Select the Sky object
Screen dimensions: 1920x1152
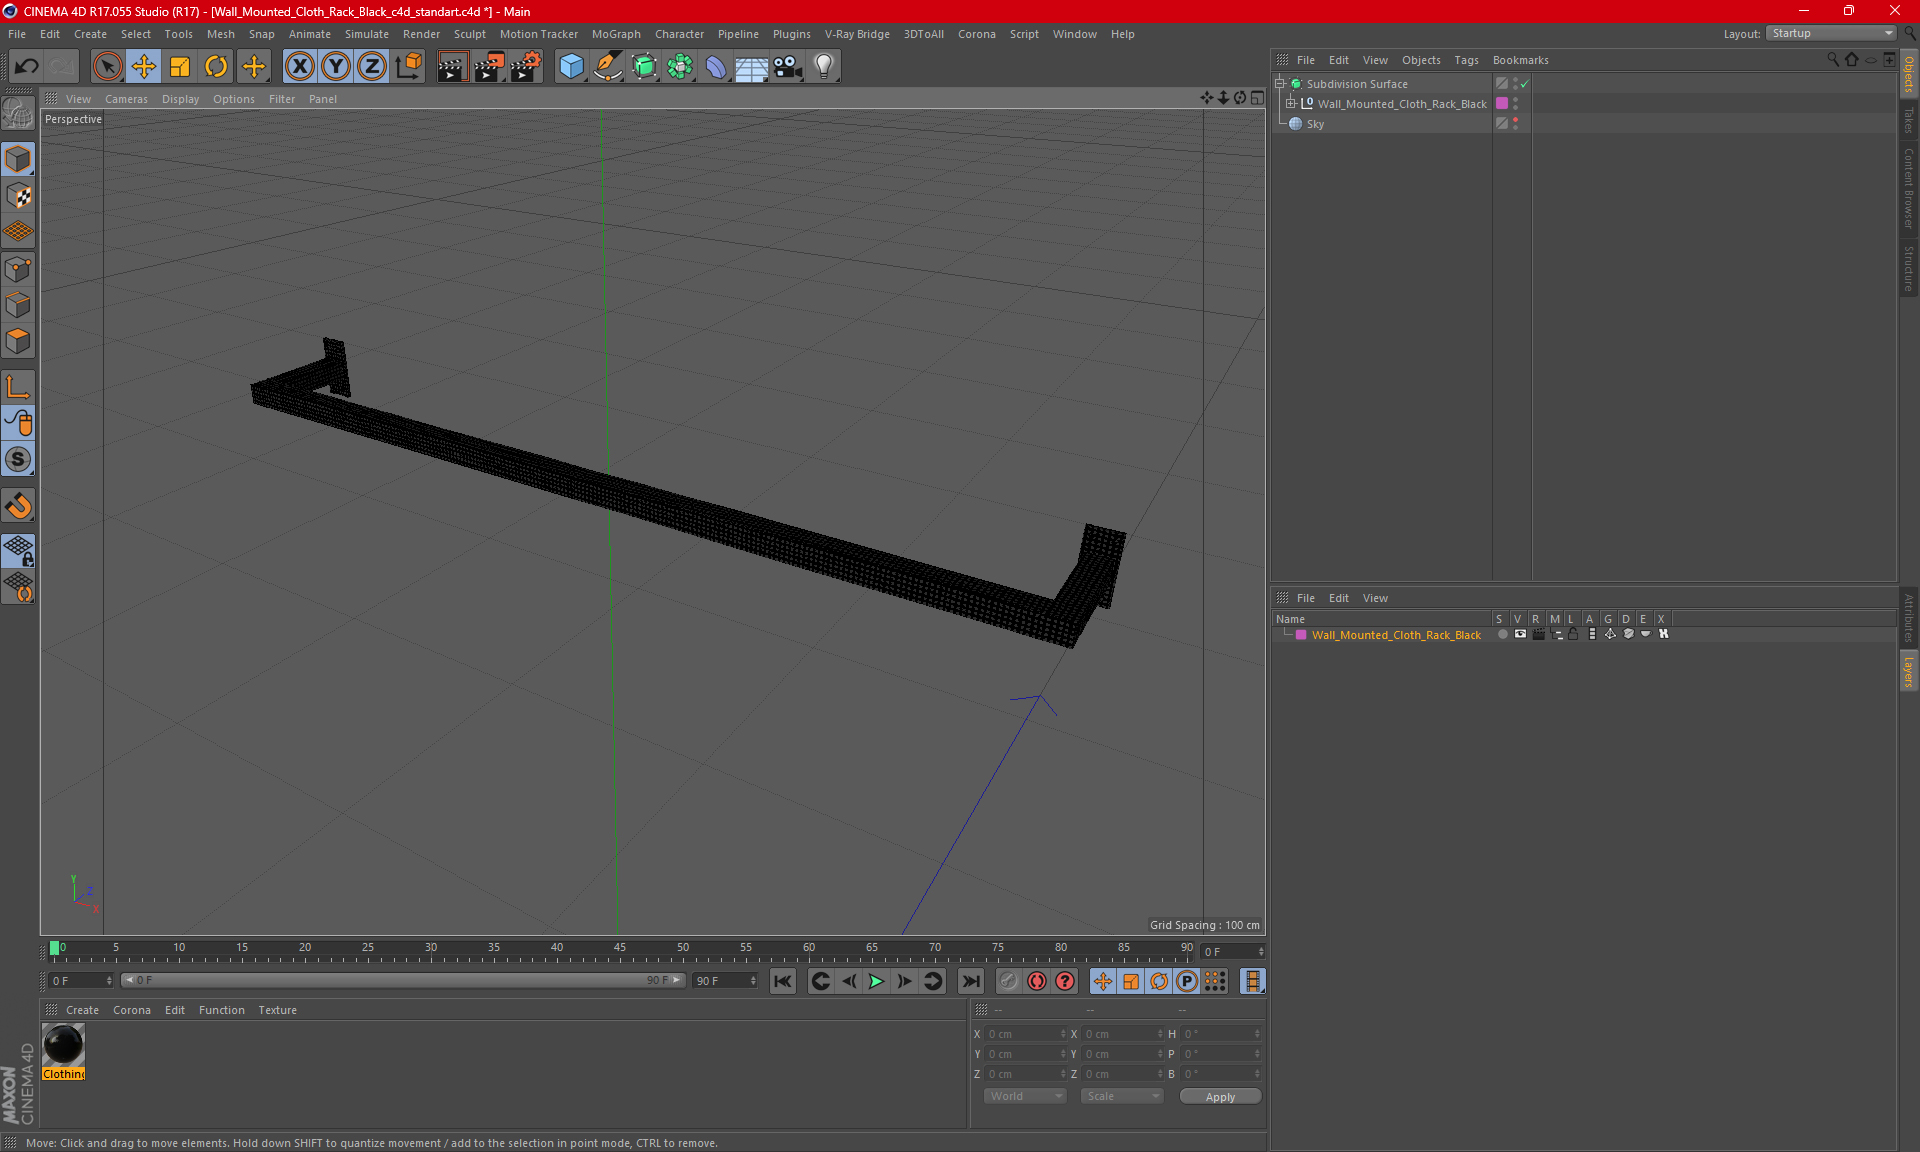point(1315,124)
